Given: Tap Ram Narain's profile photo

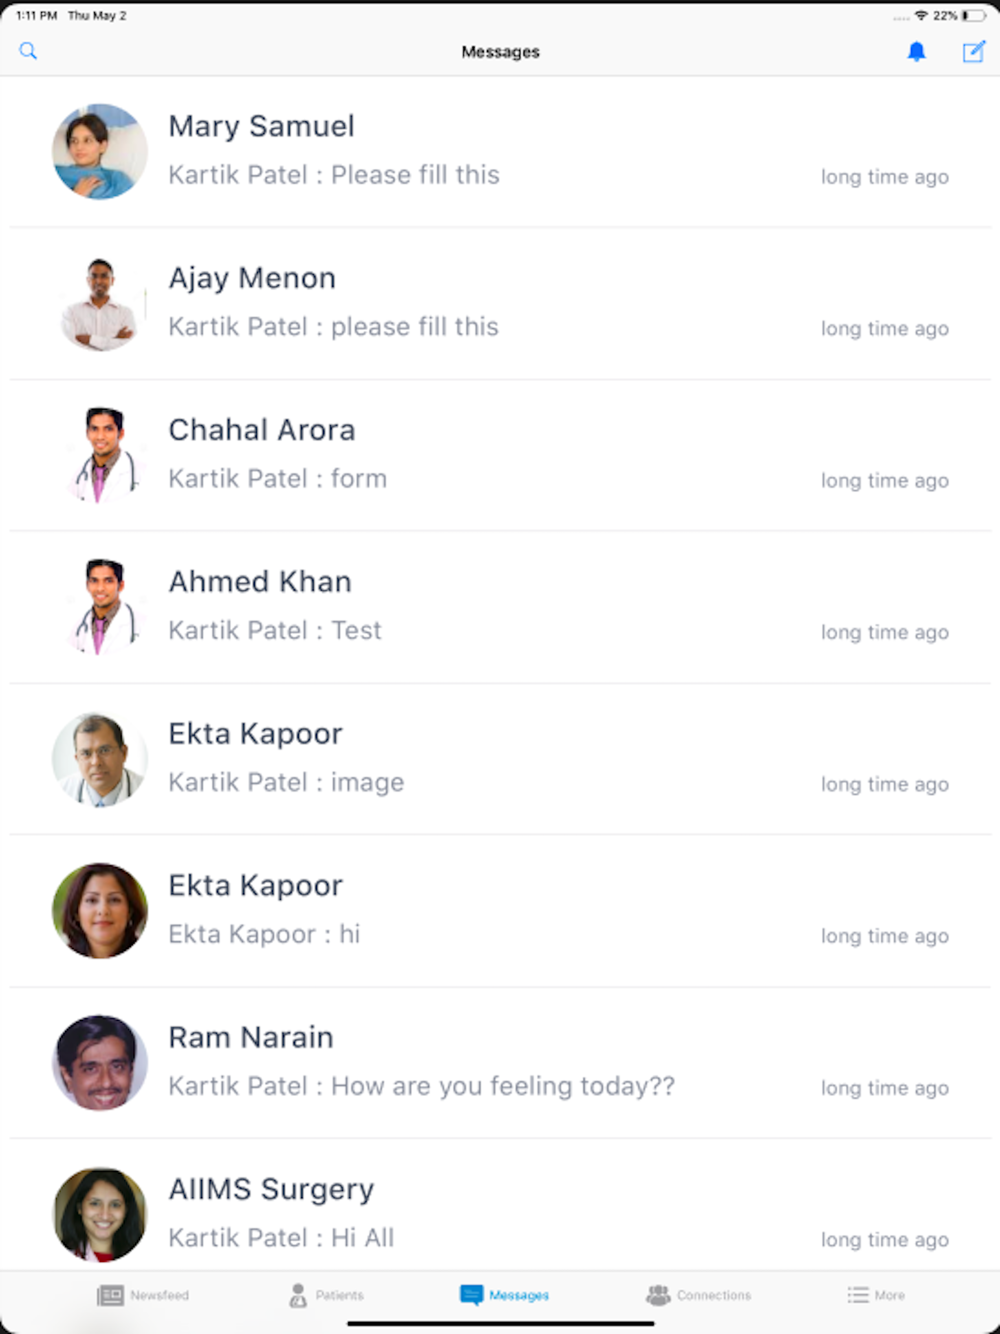Looking at the screenshot, I should (x=100, y=1063).
